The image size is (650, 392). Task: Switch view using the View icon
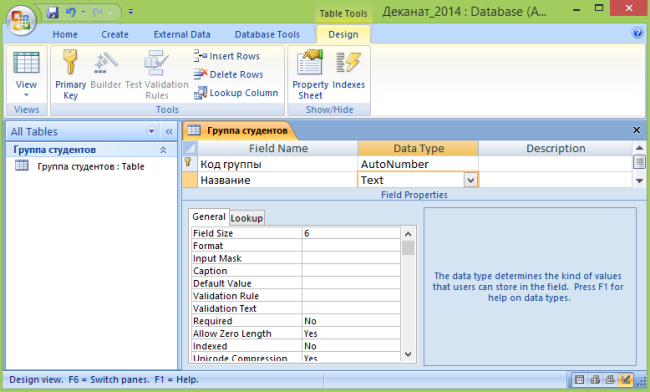coord(26,63)
